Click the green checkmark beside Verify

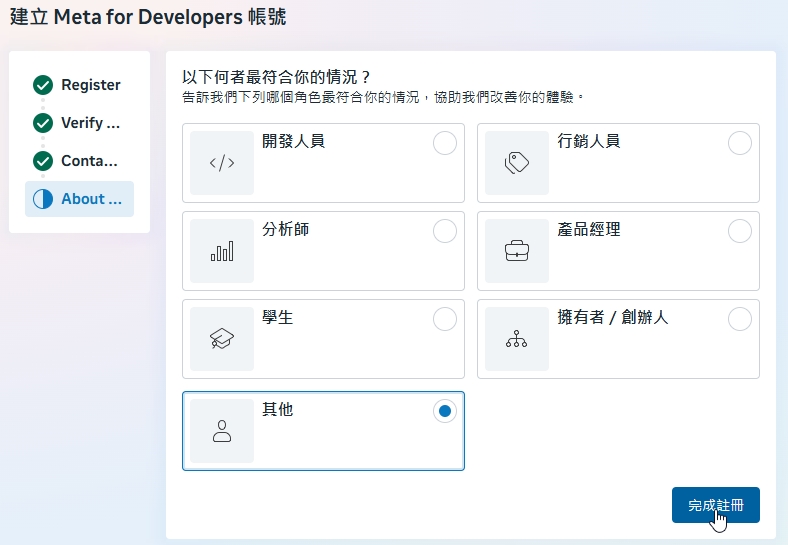[x=43, y=123]
